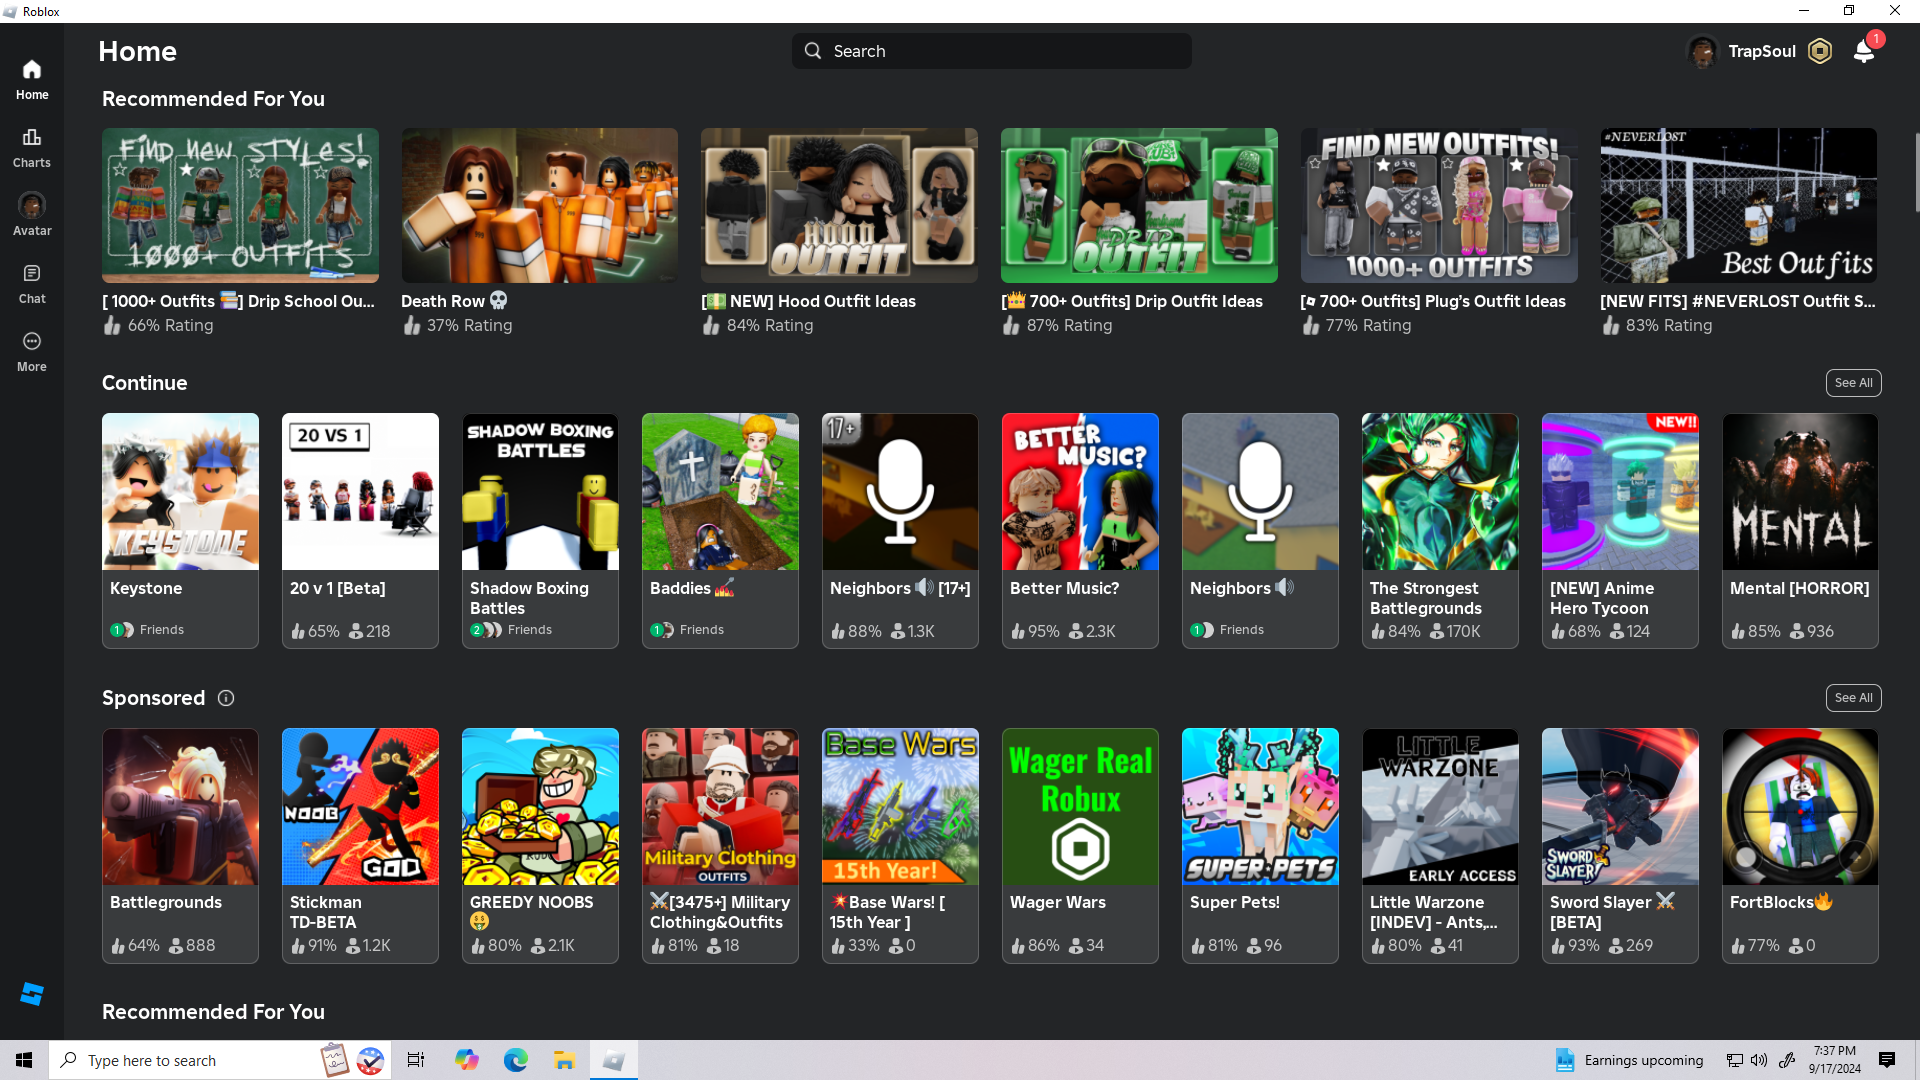Click the Roblox Studio logo in the sidebar

tap(32, 994)
